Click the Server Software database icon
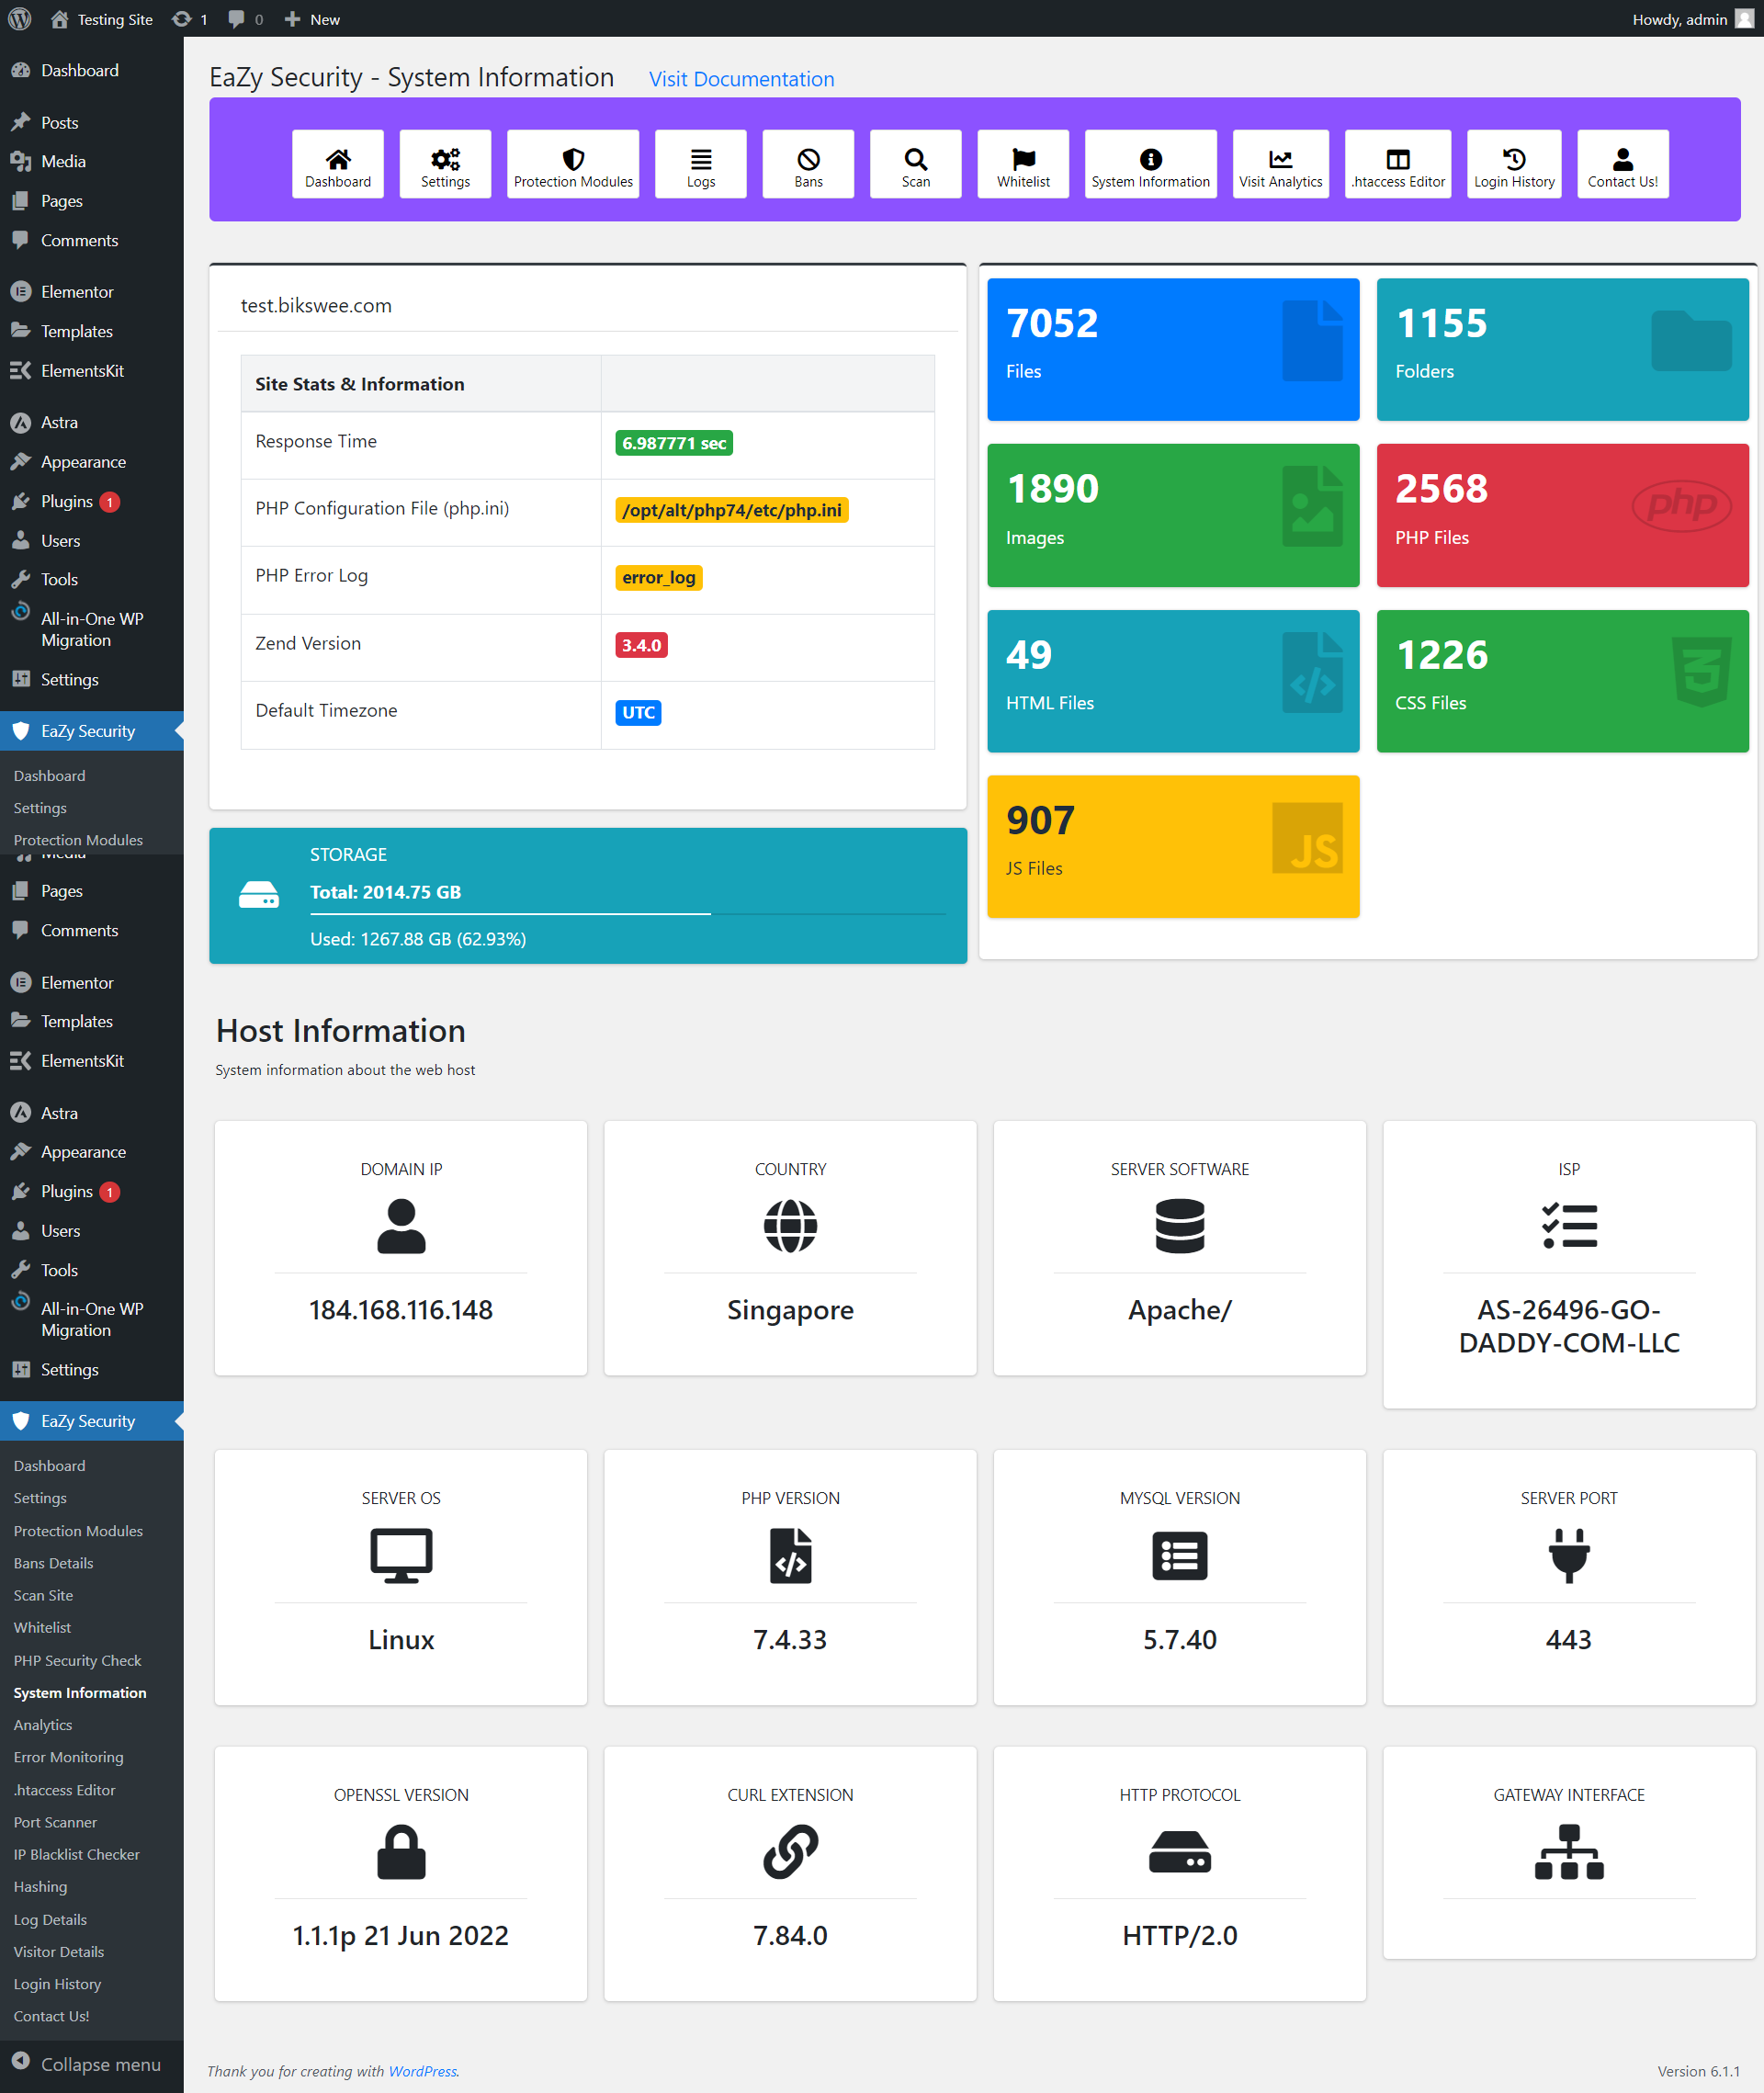1764x2093 pixels. [x=1179, y=1226]
